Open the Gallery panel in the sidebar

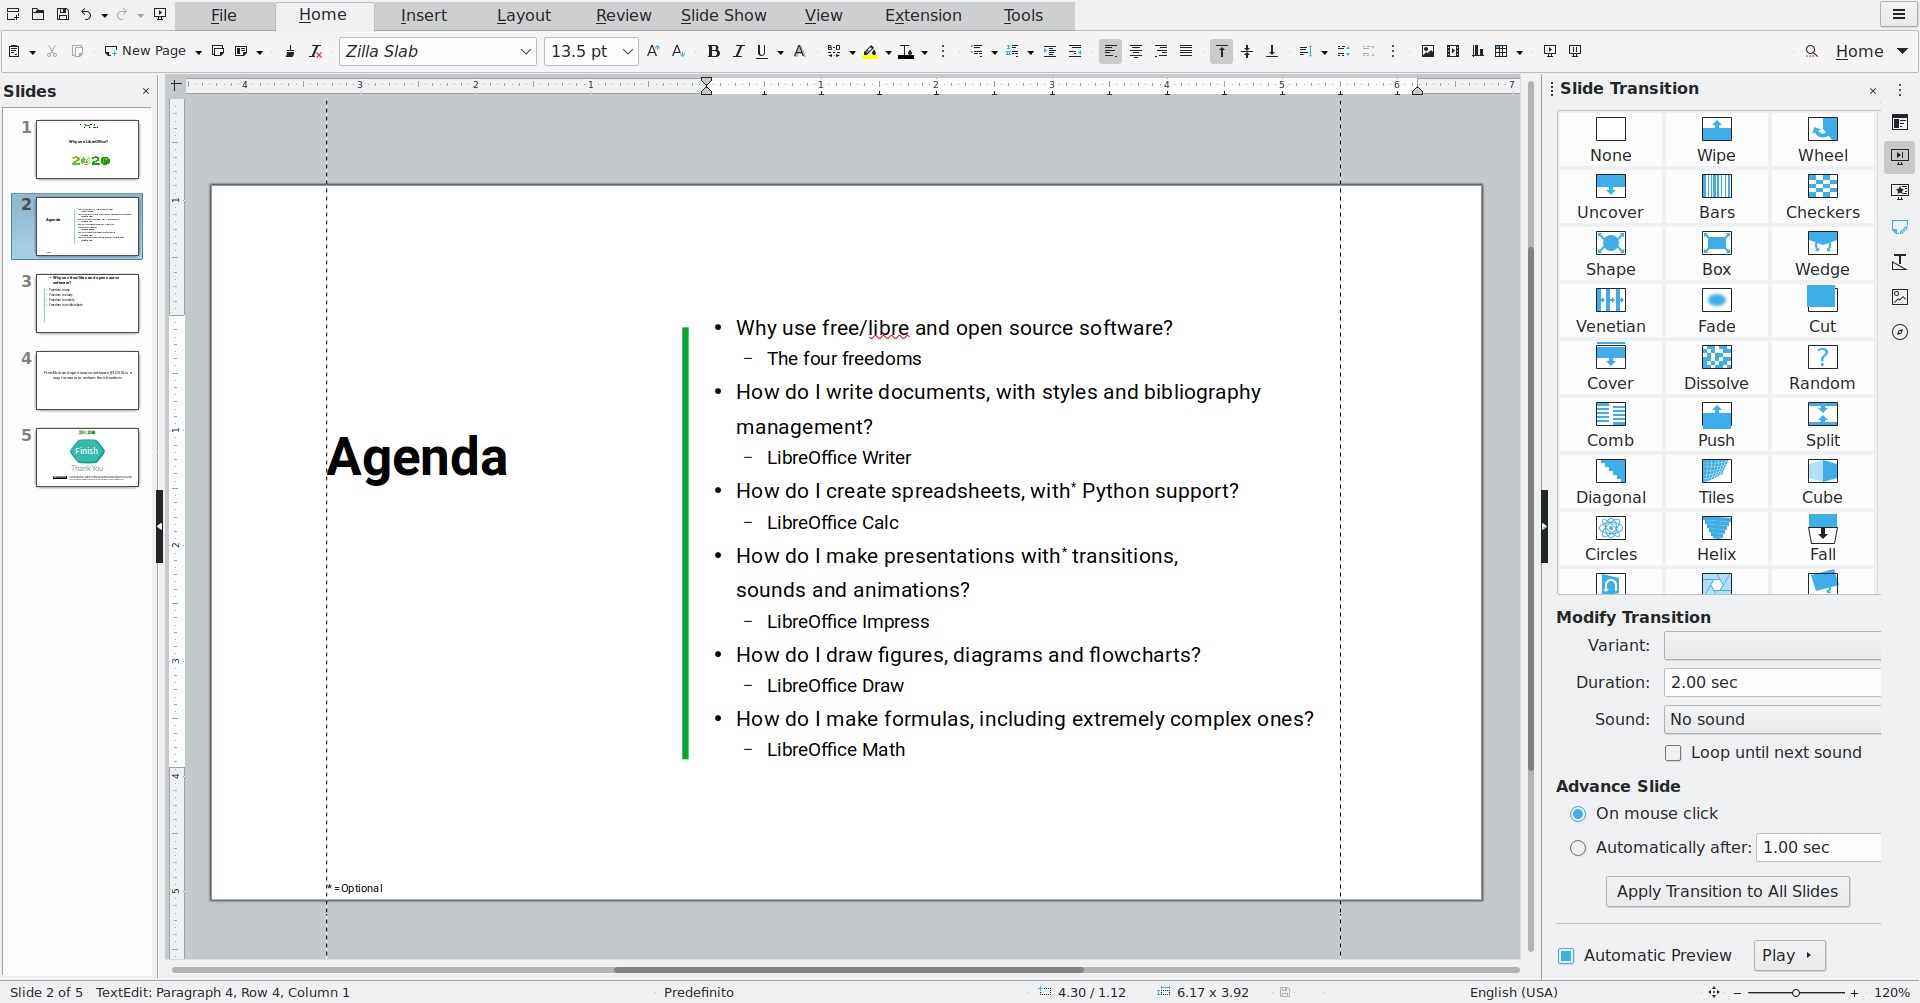click(x=1901, y=297)
